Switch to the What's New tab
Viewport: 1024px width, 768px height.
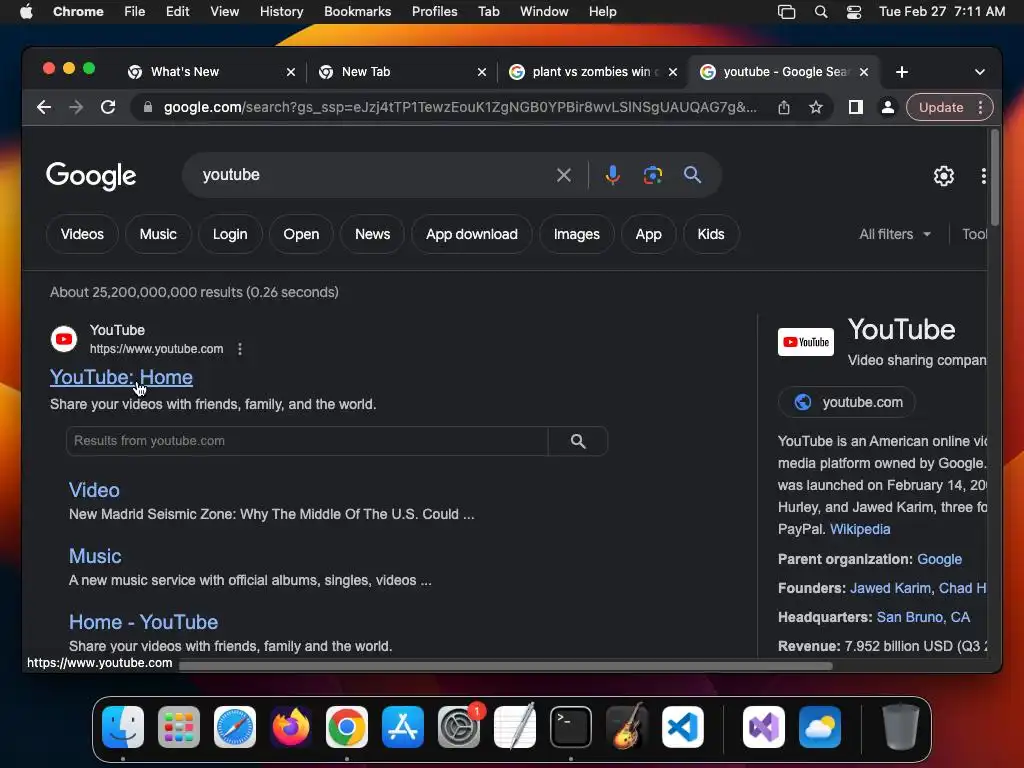click(x=209, y=72)
